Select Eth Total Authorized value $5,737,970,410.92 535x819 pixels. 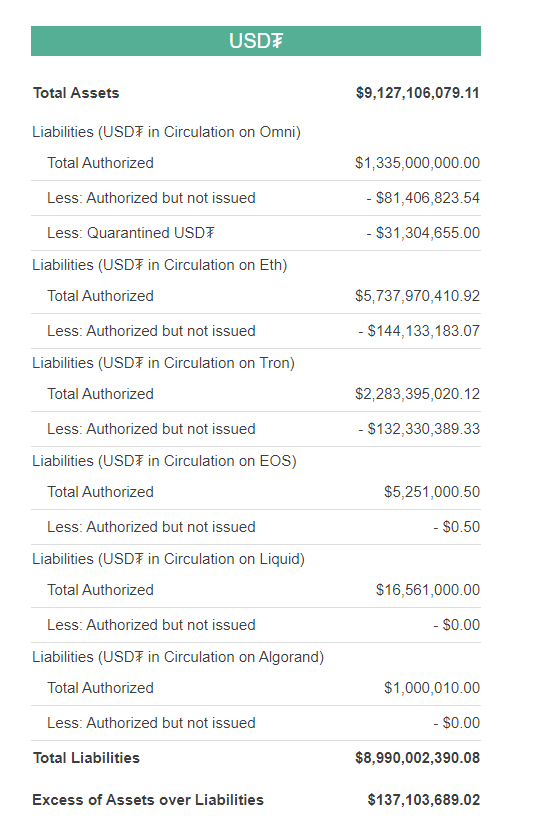pyautogui.click(x=417, y=296)
